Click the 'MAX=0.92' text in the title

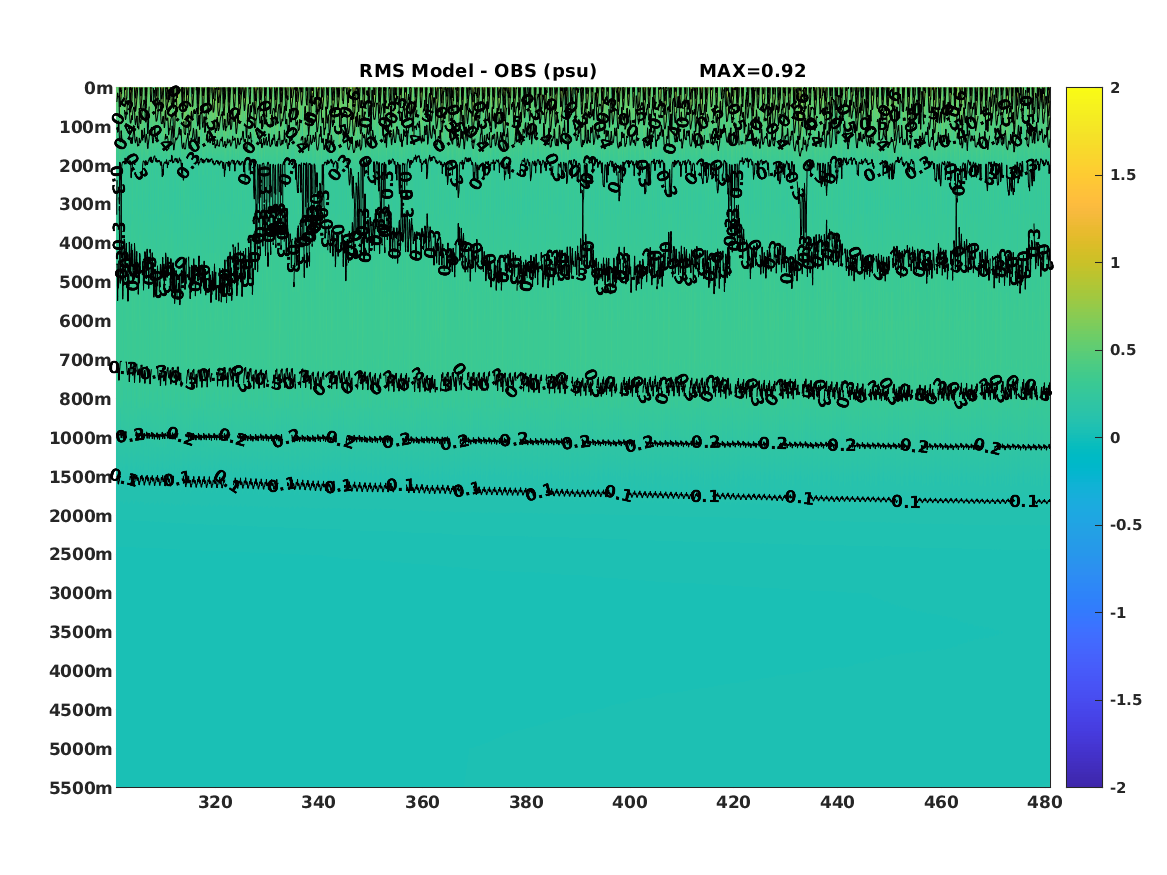pyautogui.click(x=752, y=71)
